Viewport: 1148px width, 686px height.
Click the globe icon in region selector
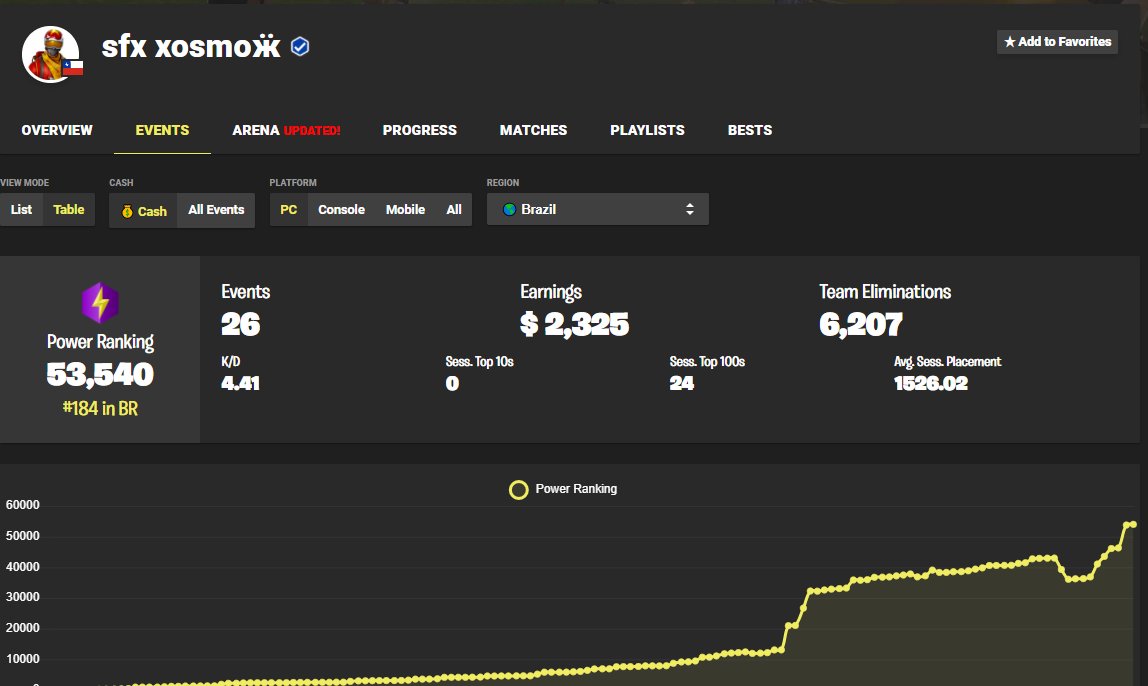point(510,209)
